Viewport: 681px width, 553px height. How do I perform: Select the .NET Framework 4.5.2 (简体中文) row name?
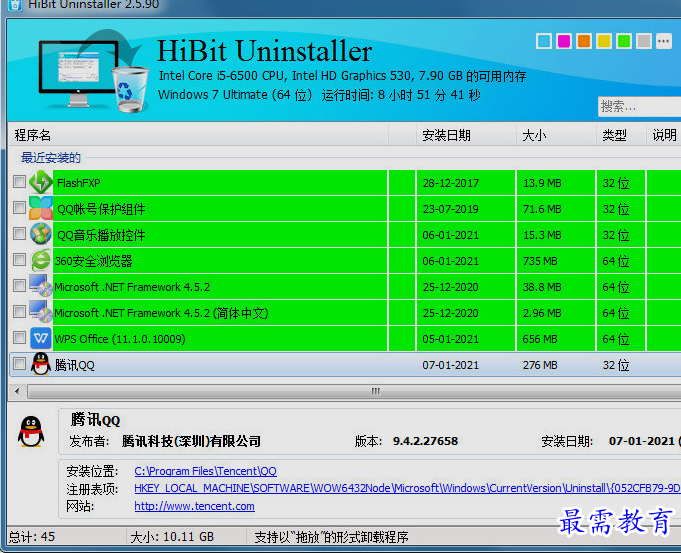pyautogui.click(x=161, y=313)
